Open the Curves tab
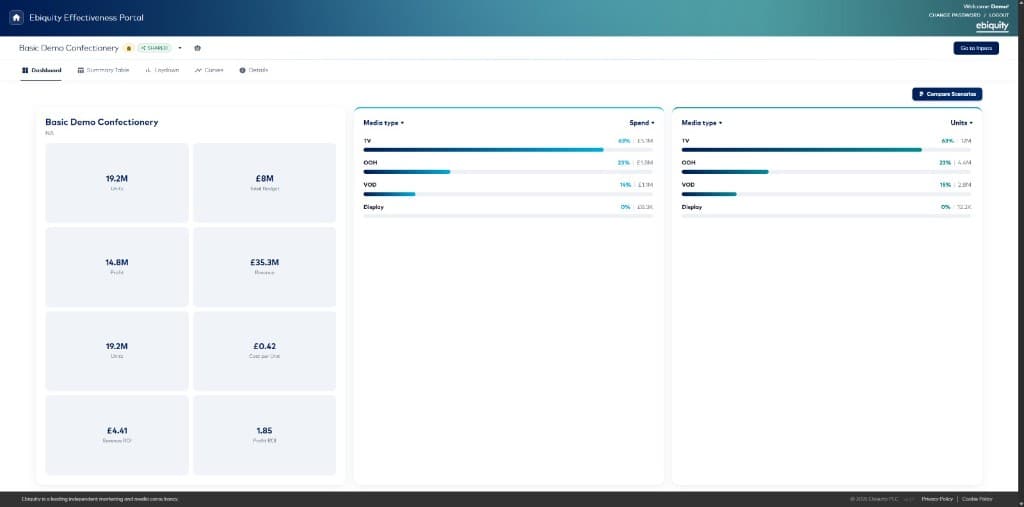The height and width of the screenshot is (507, 1024). click(x=209, y=70)
